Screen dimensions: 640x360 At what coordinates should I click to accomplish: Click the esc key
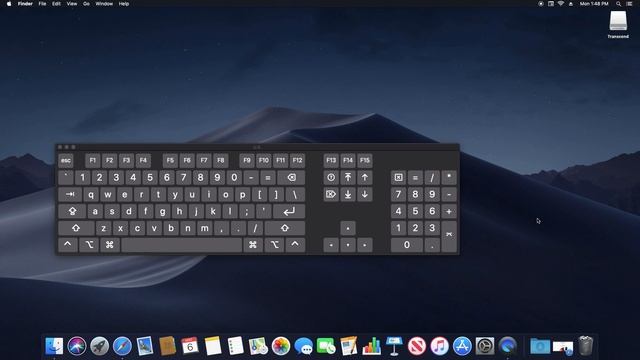66,160
